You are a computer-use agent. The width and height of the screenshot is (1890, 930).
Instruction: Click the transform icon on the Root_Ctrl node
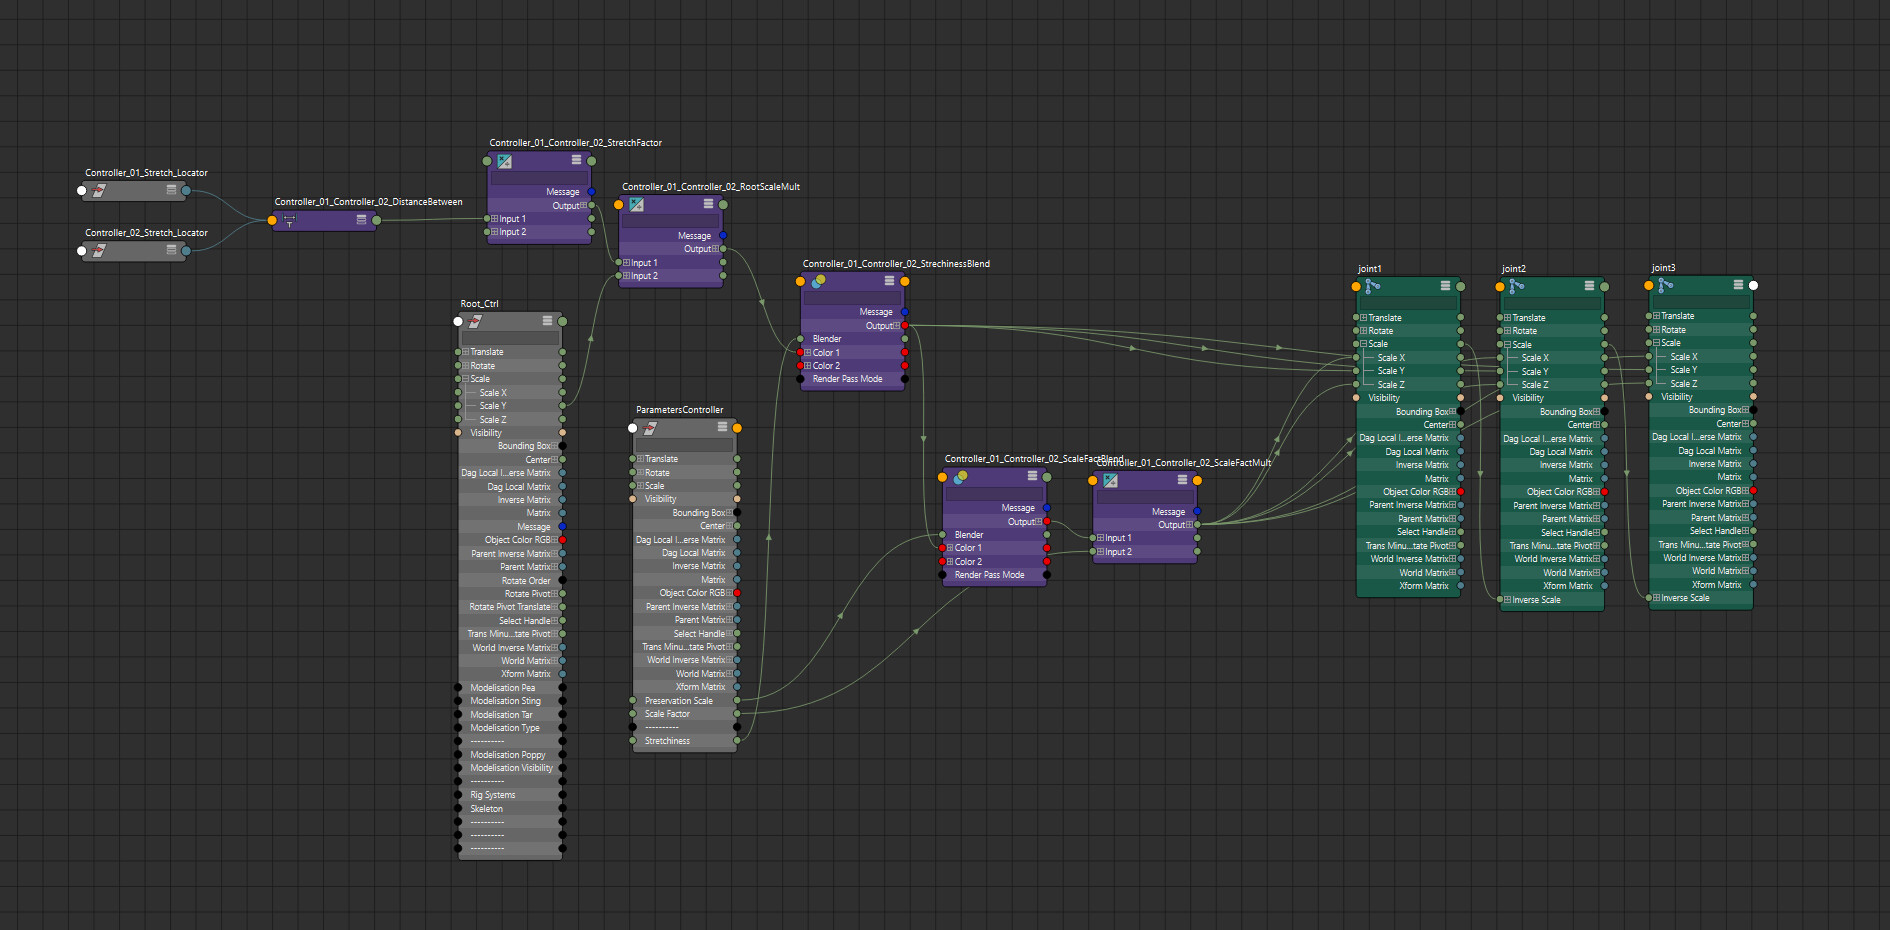pos(475,321)
